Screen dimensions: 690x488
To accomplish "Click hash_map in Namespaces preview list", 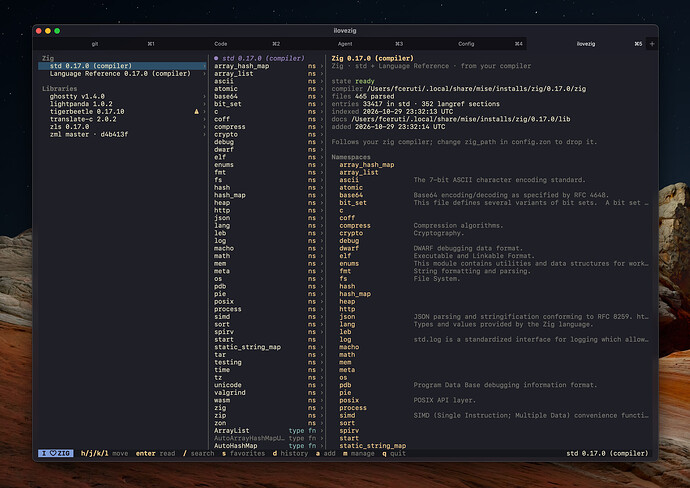I will point(355,294).
